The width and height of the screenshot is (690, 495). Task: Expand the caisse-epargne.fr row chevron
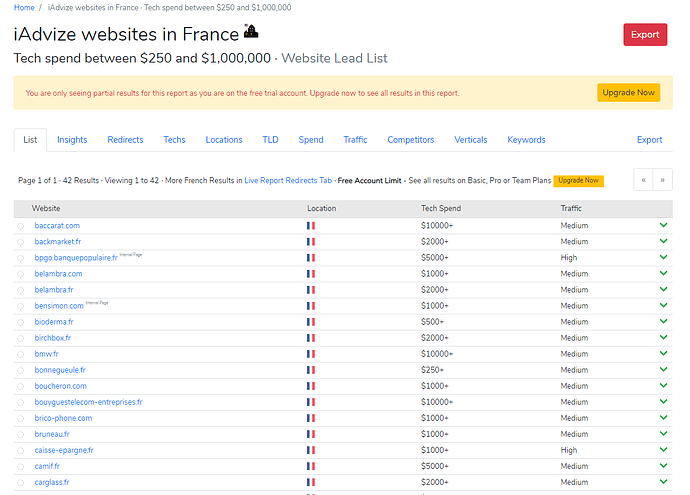point(664,449)
